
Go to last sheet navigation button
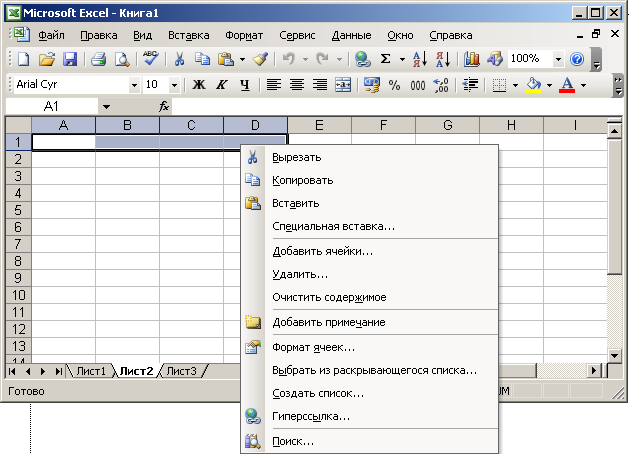59,371
